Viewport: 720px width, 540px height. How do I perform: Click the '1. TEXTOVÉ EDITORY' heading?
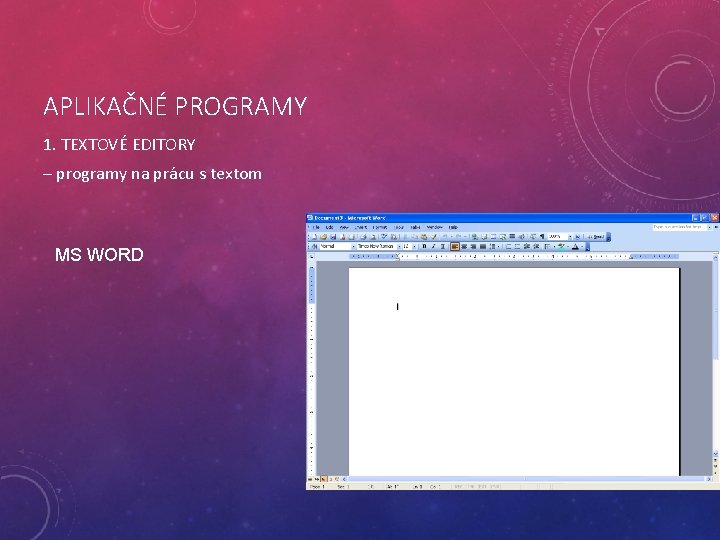[x=119, y=145]
